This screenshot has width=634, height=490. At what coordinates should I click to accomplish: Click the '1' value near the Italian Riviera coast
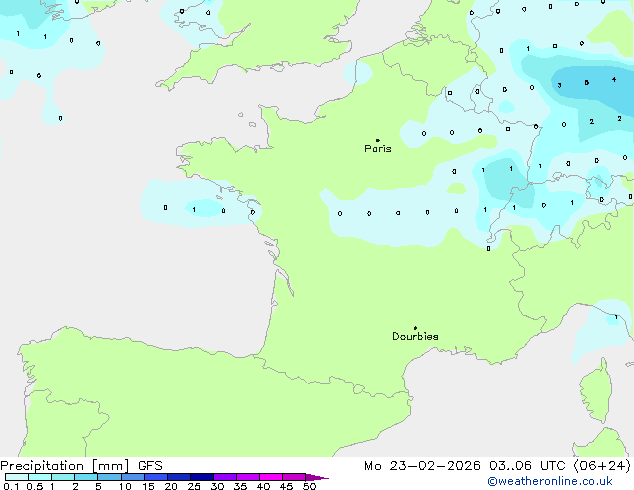click(x=616, y=317)
